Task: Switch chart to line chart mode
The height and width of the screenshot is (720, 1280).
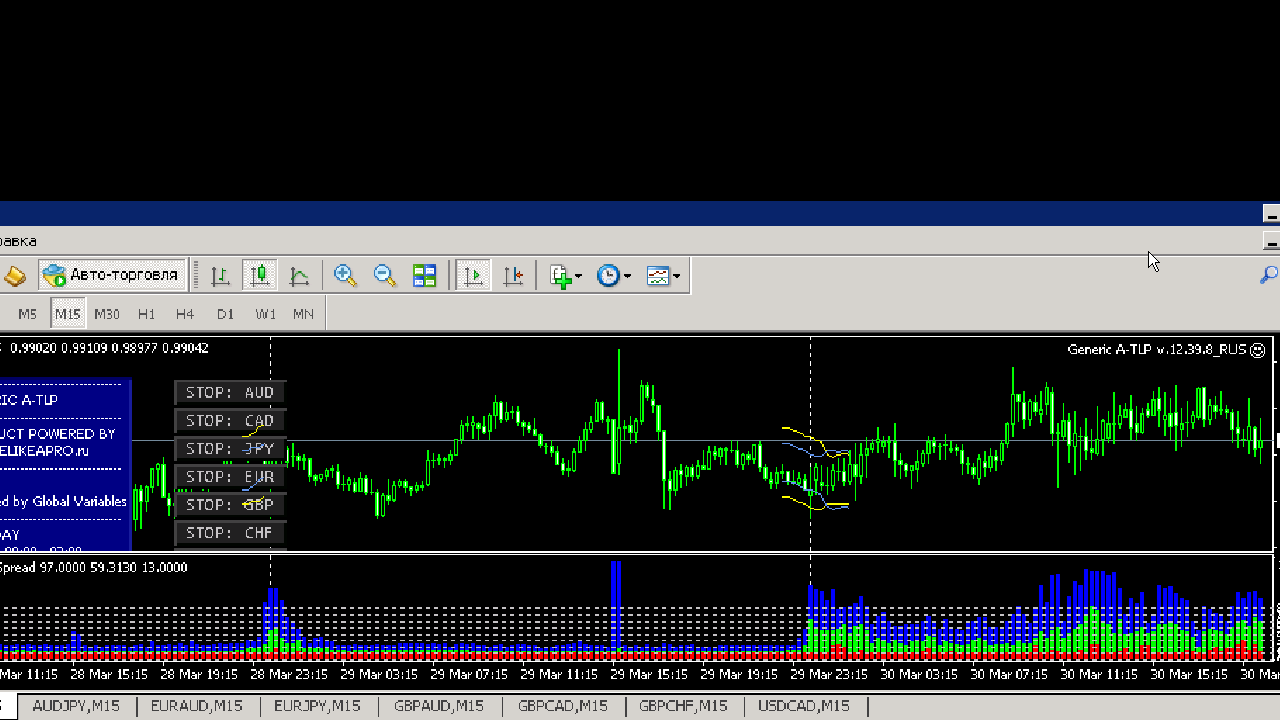Action: point(299,275)
